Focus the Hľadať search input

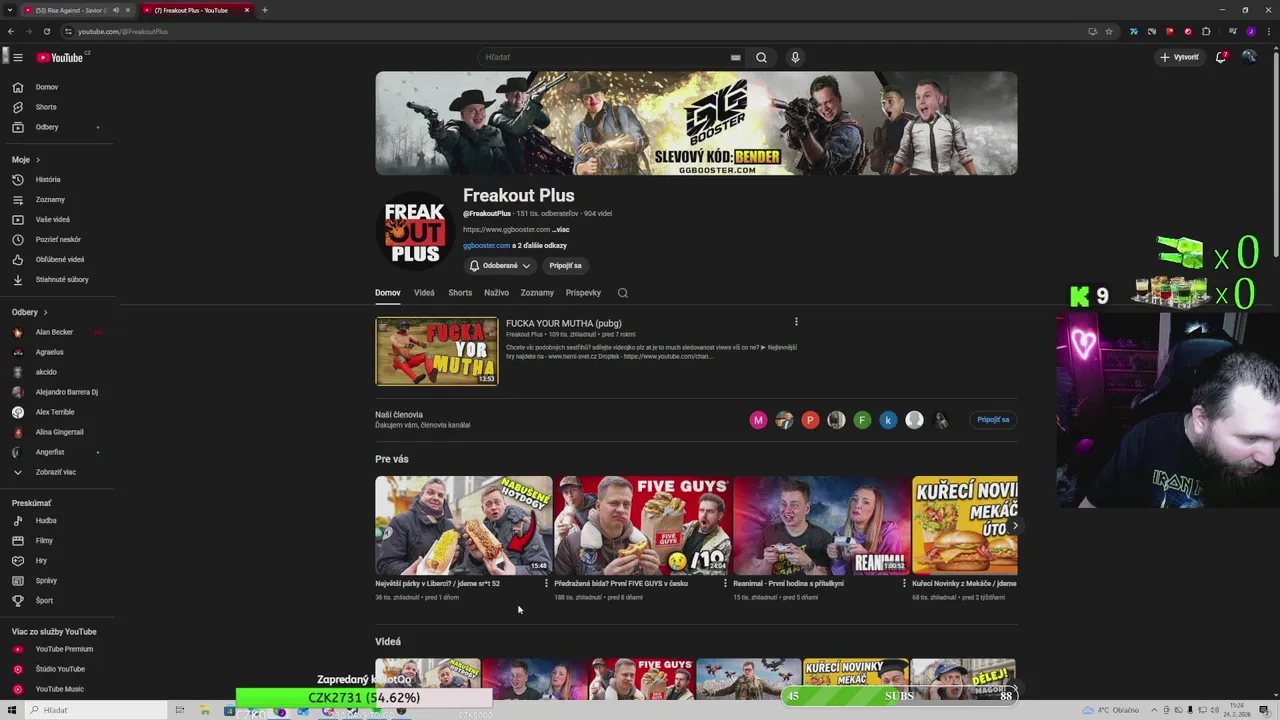pos(605,57)
